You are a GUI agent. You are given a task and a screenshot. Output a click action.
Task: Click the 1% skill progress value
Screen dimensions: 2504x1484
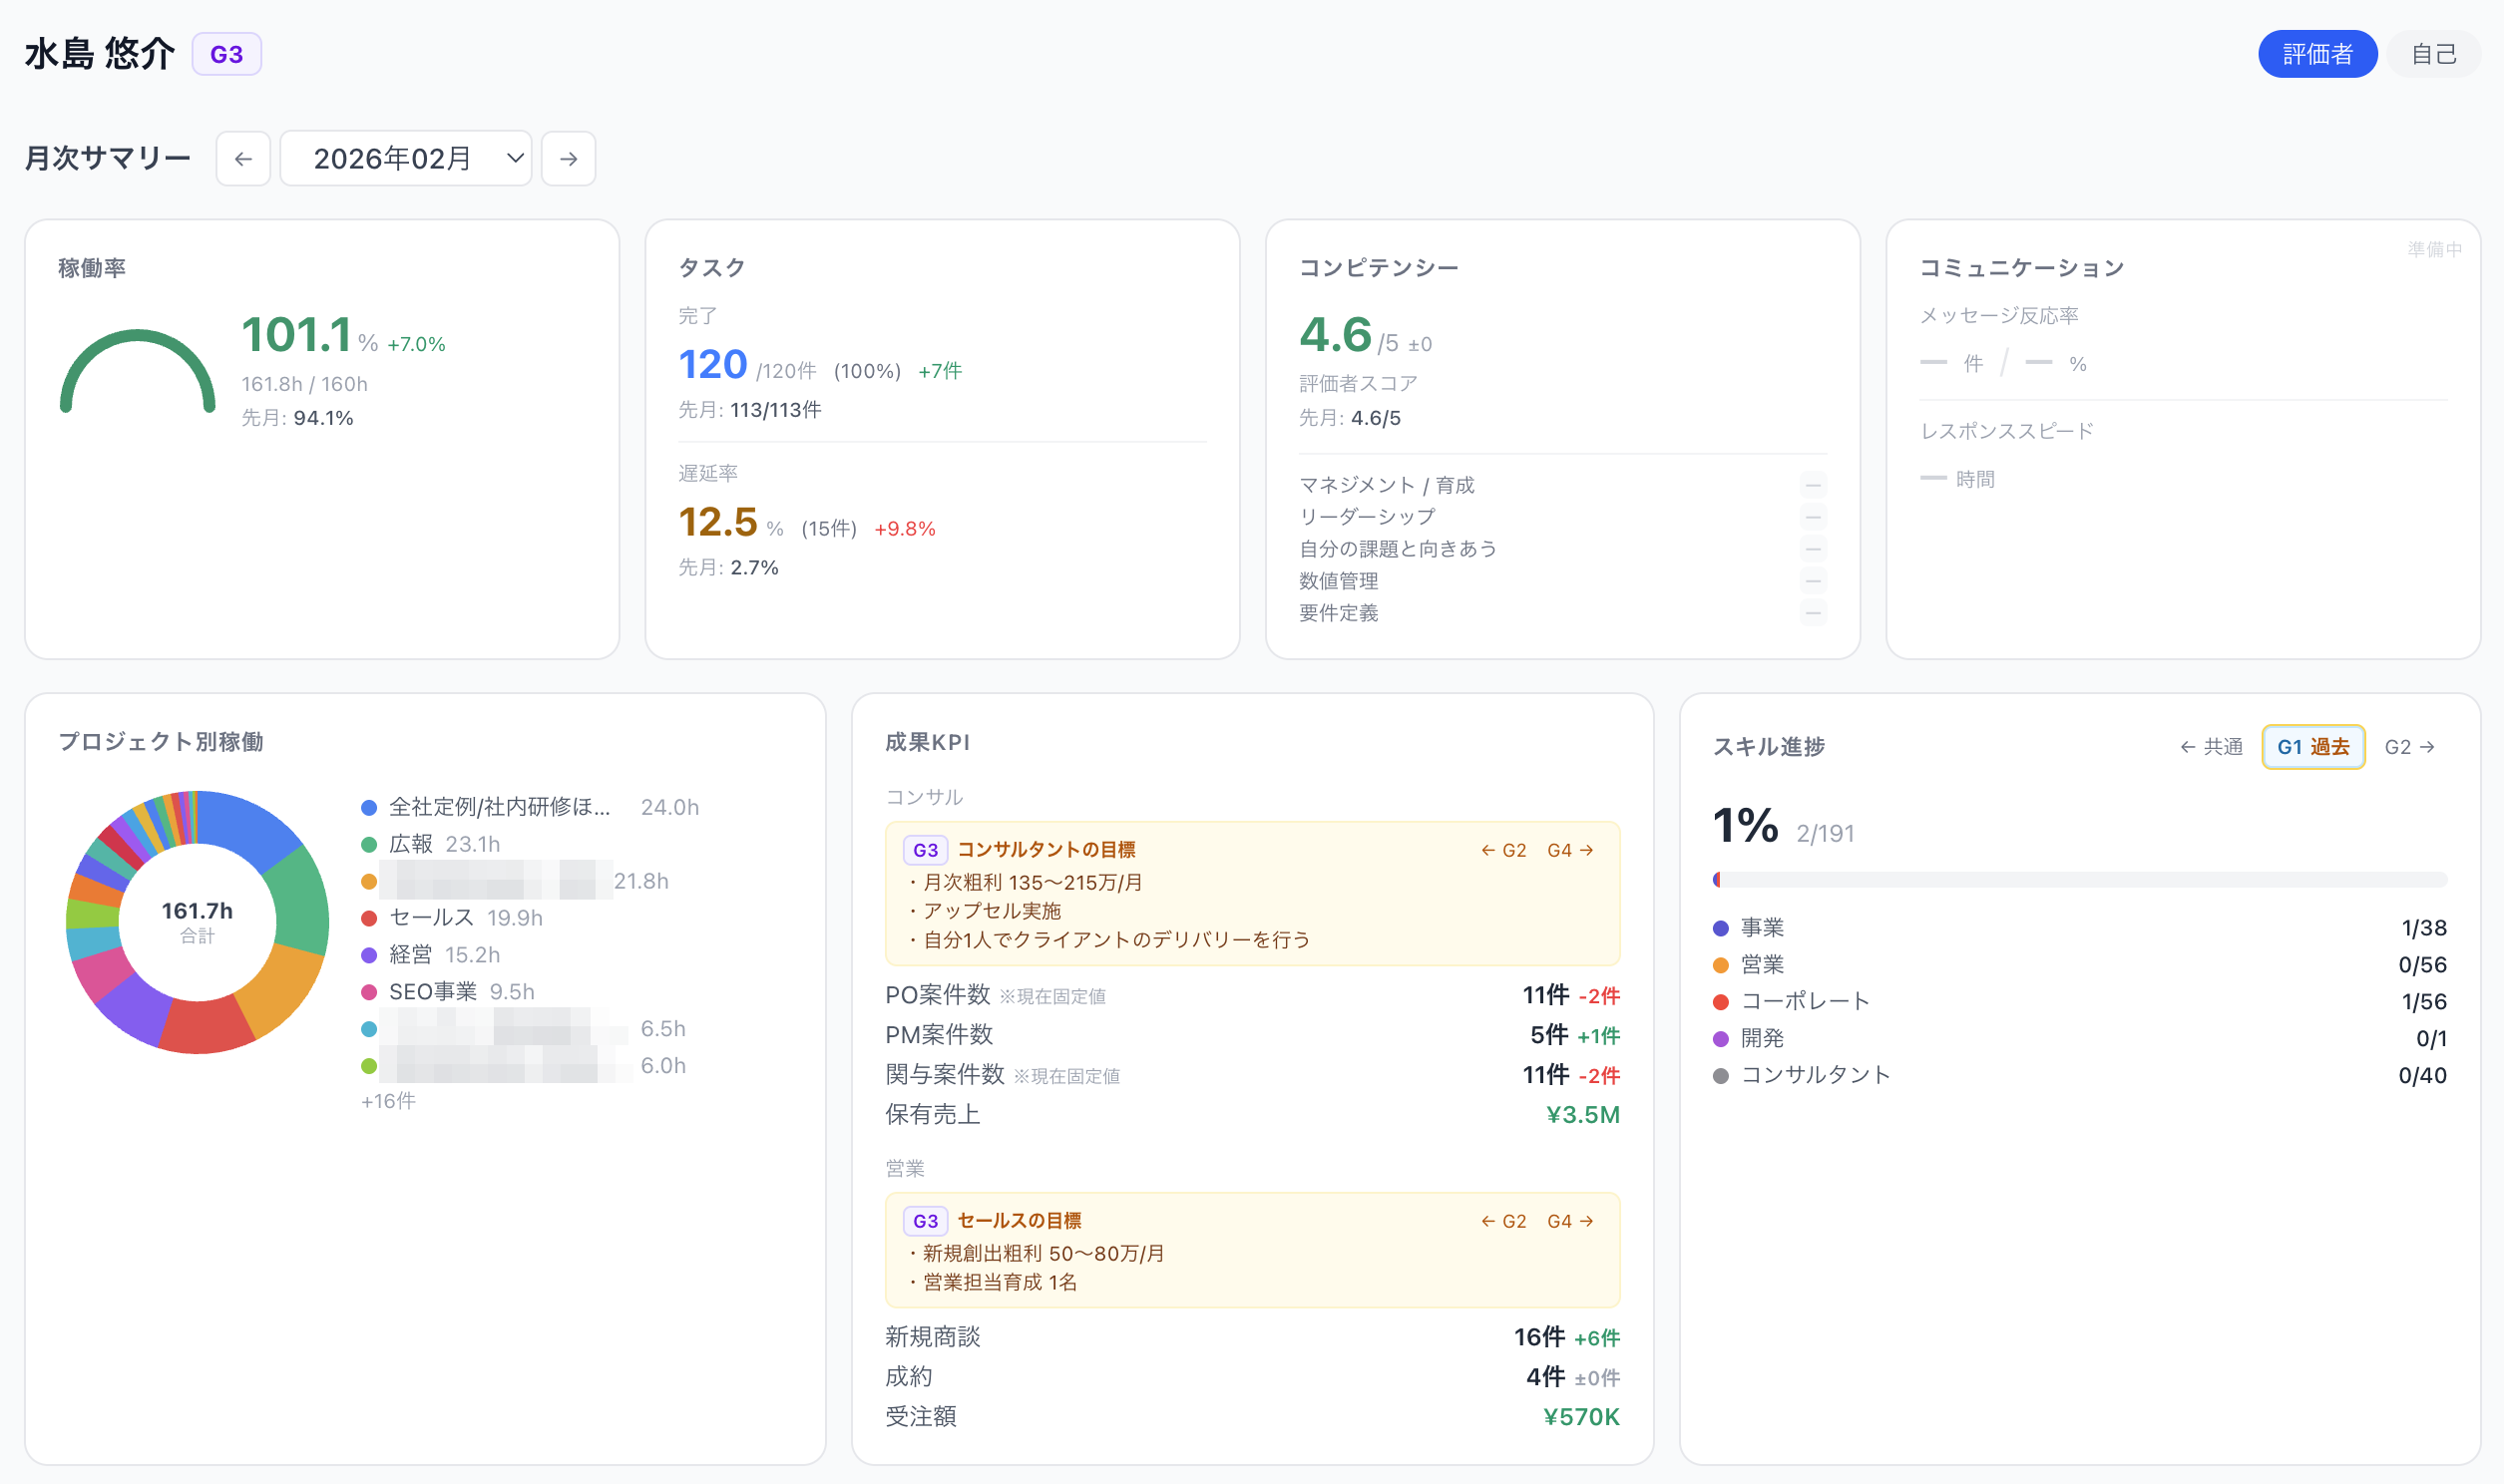tap(1746, 826)
